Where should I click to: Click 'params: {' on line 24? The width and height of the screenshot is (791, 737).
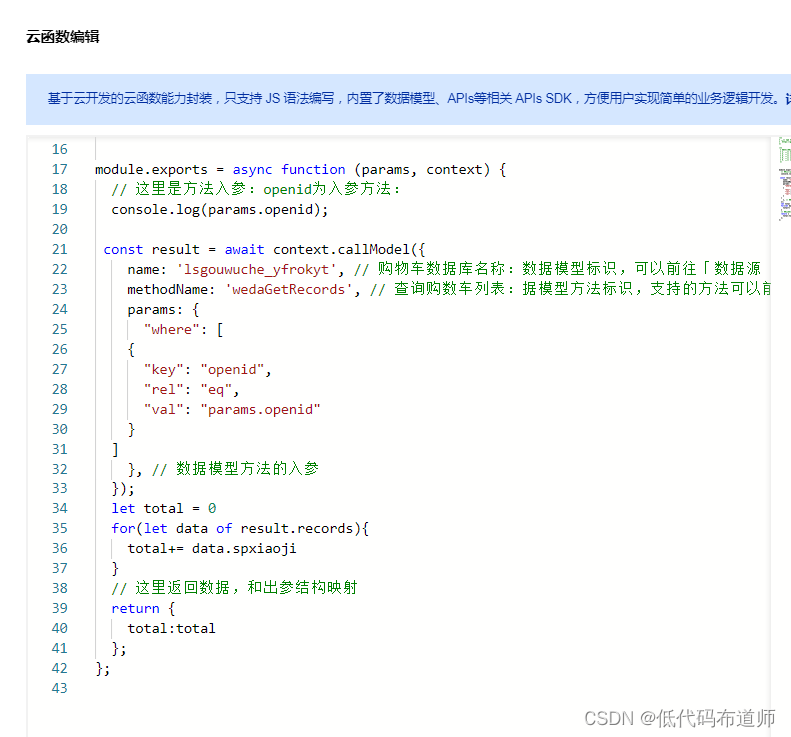click(163, 309)
